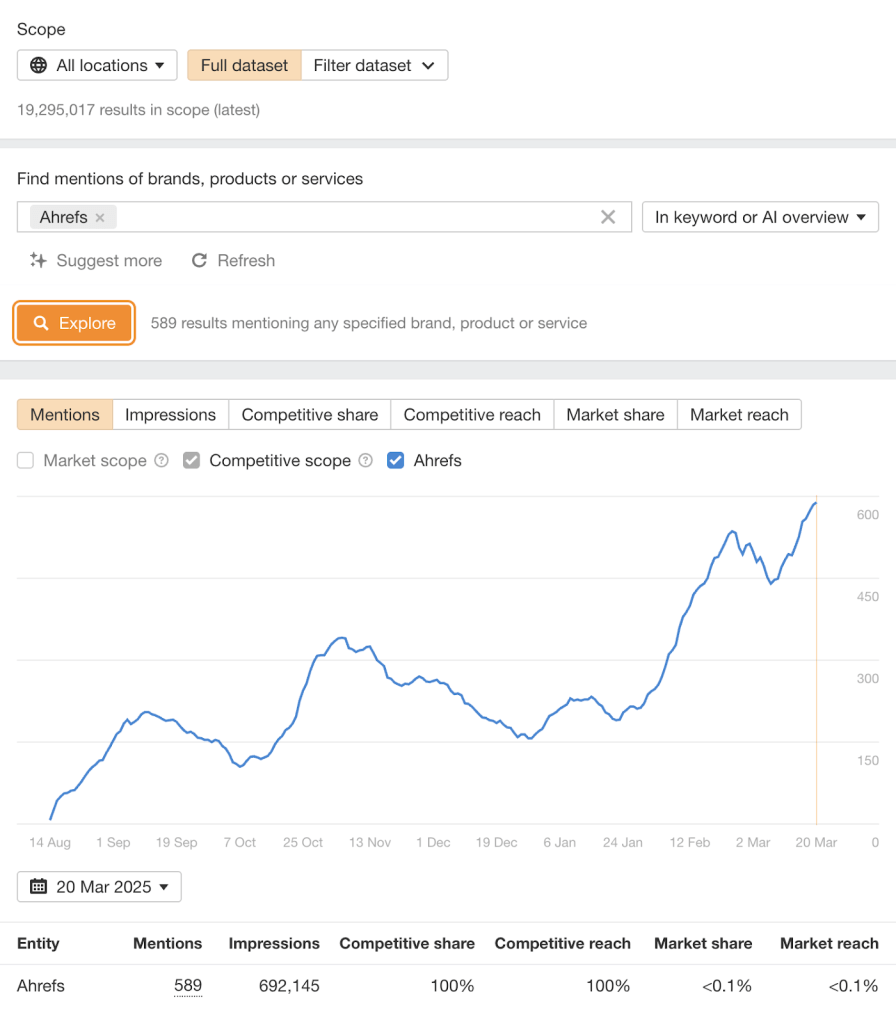Switch to the Impressions tab
896x1024 pixels.
pyautogui.click(x=170, y=415)
